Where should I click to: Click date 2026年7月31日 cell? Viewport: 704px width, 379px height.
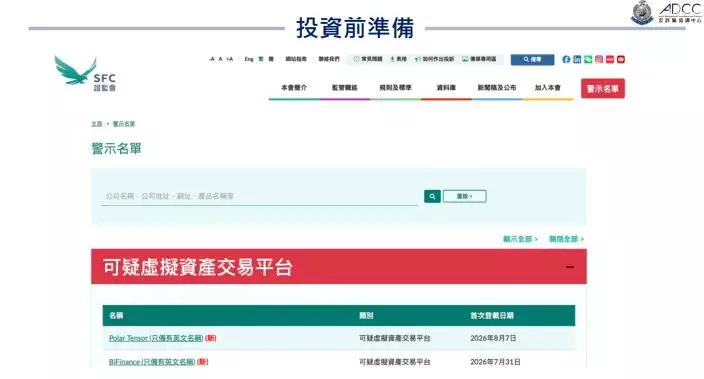[x=495, y=362]
